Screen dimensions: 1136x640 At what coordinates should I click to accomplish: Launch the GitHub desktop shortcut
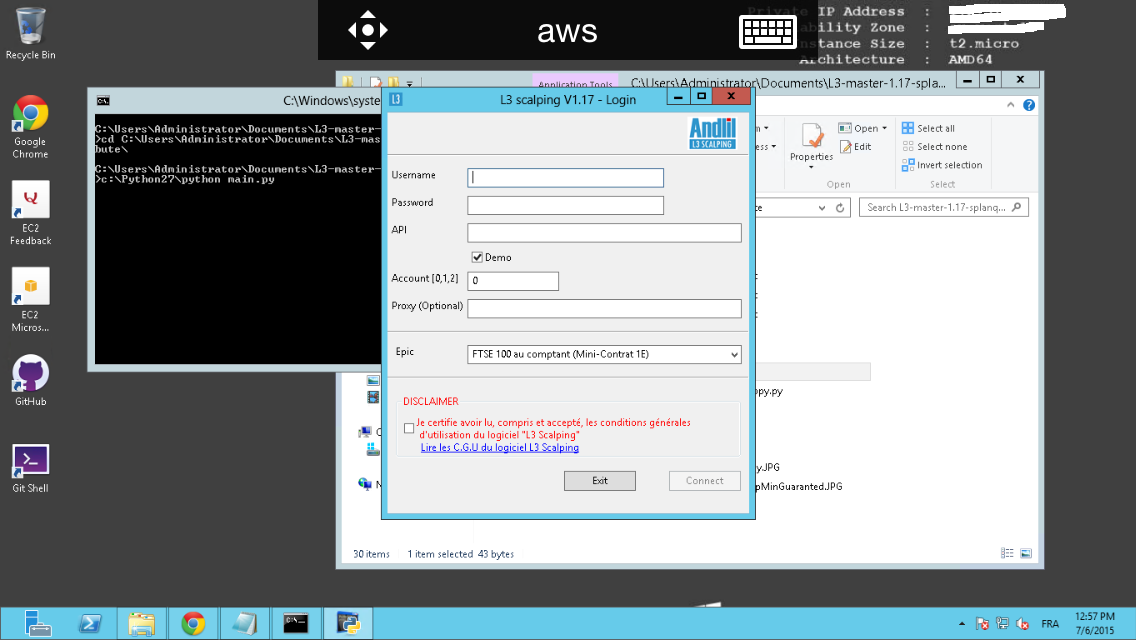pos(30,381)
